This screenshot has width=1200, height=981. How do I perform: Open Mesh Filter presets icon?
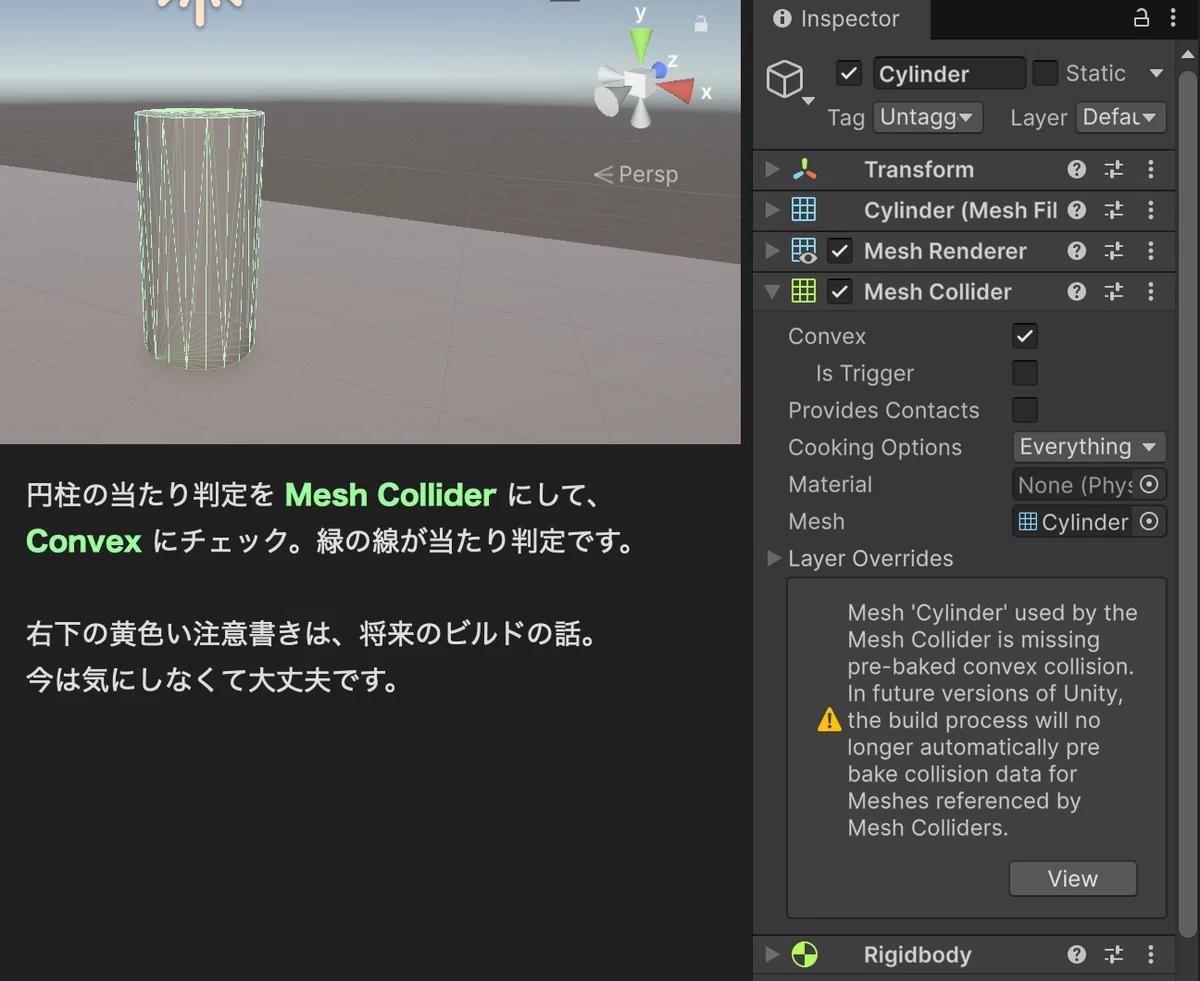[1114, 210]
